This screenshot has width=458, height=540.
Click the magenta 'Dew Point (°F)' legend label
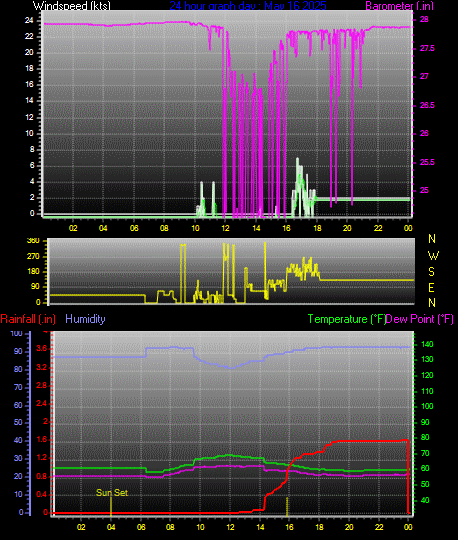pos(419,319)
